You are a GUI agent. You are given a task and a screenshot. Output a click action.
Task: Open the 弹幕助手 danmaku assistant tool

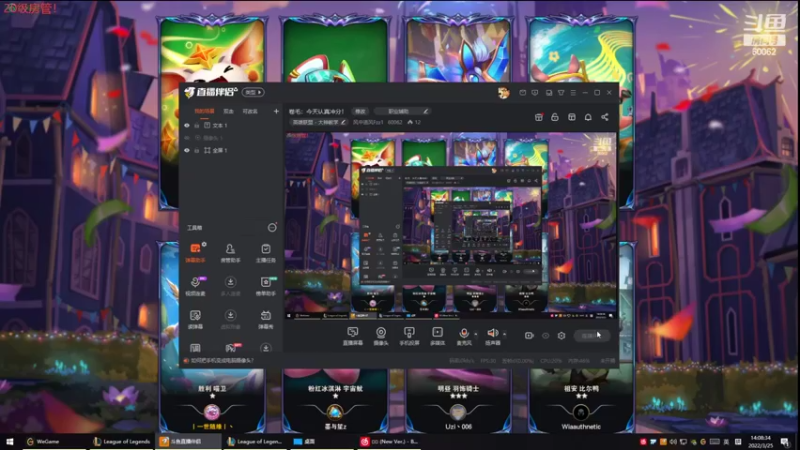(x=195, y=253)
